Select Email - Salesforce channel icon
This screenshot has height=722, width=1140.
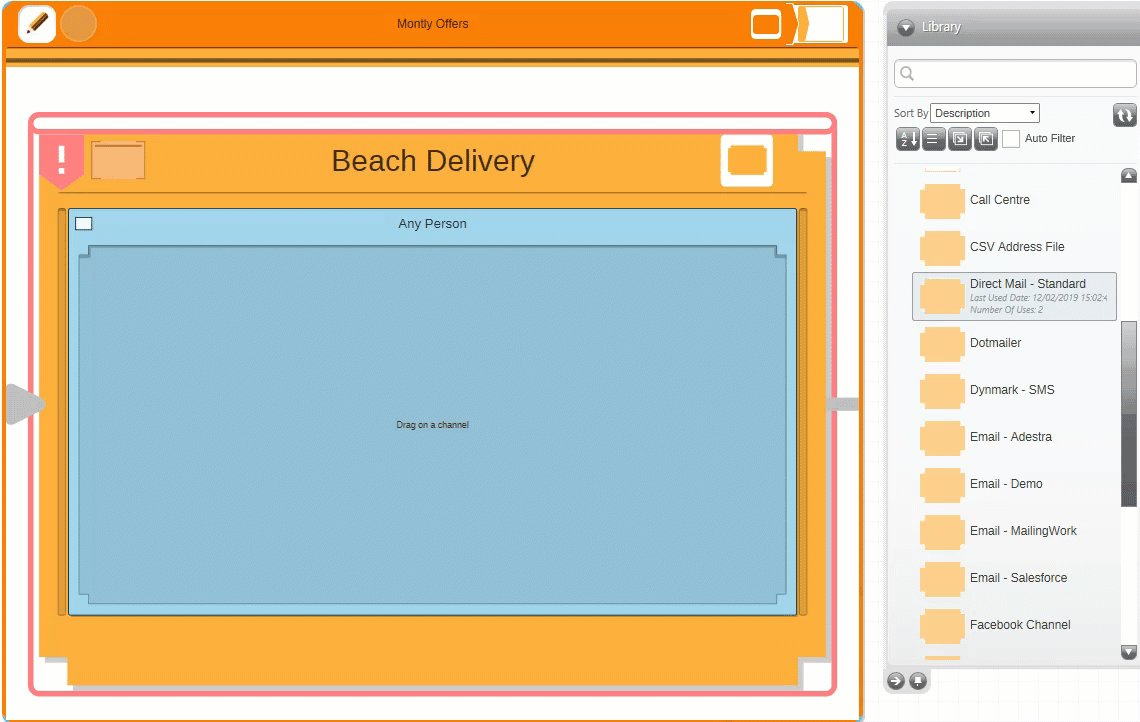[x=942, y=579]
